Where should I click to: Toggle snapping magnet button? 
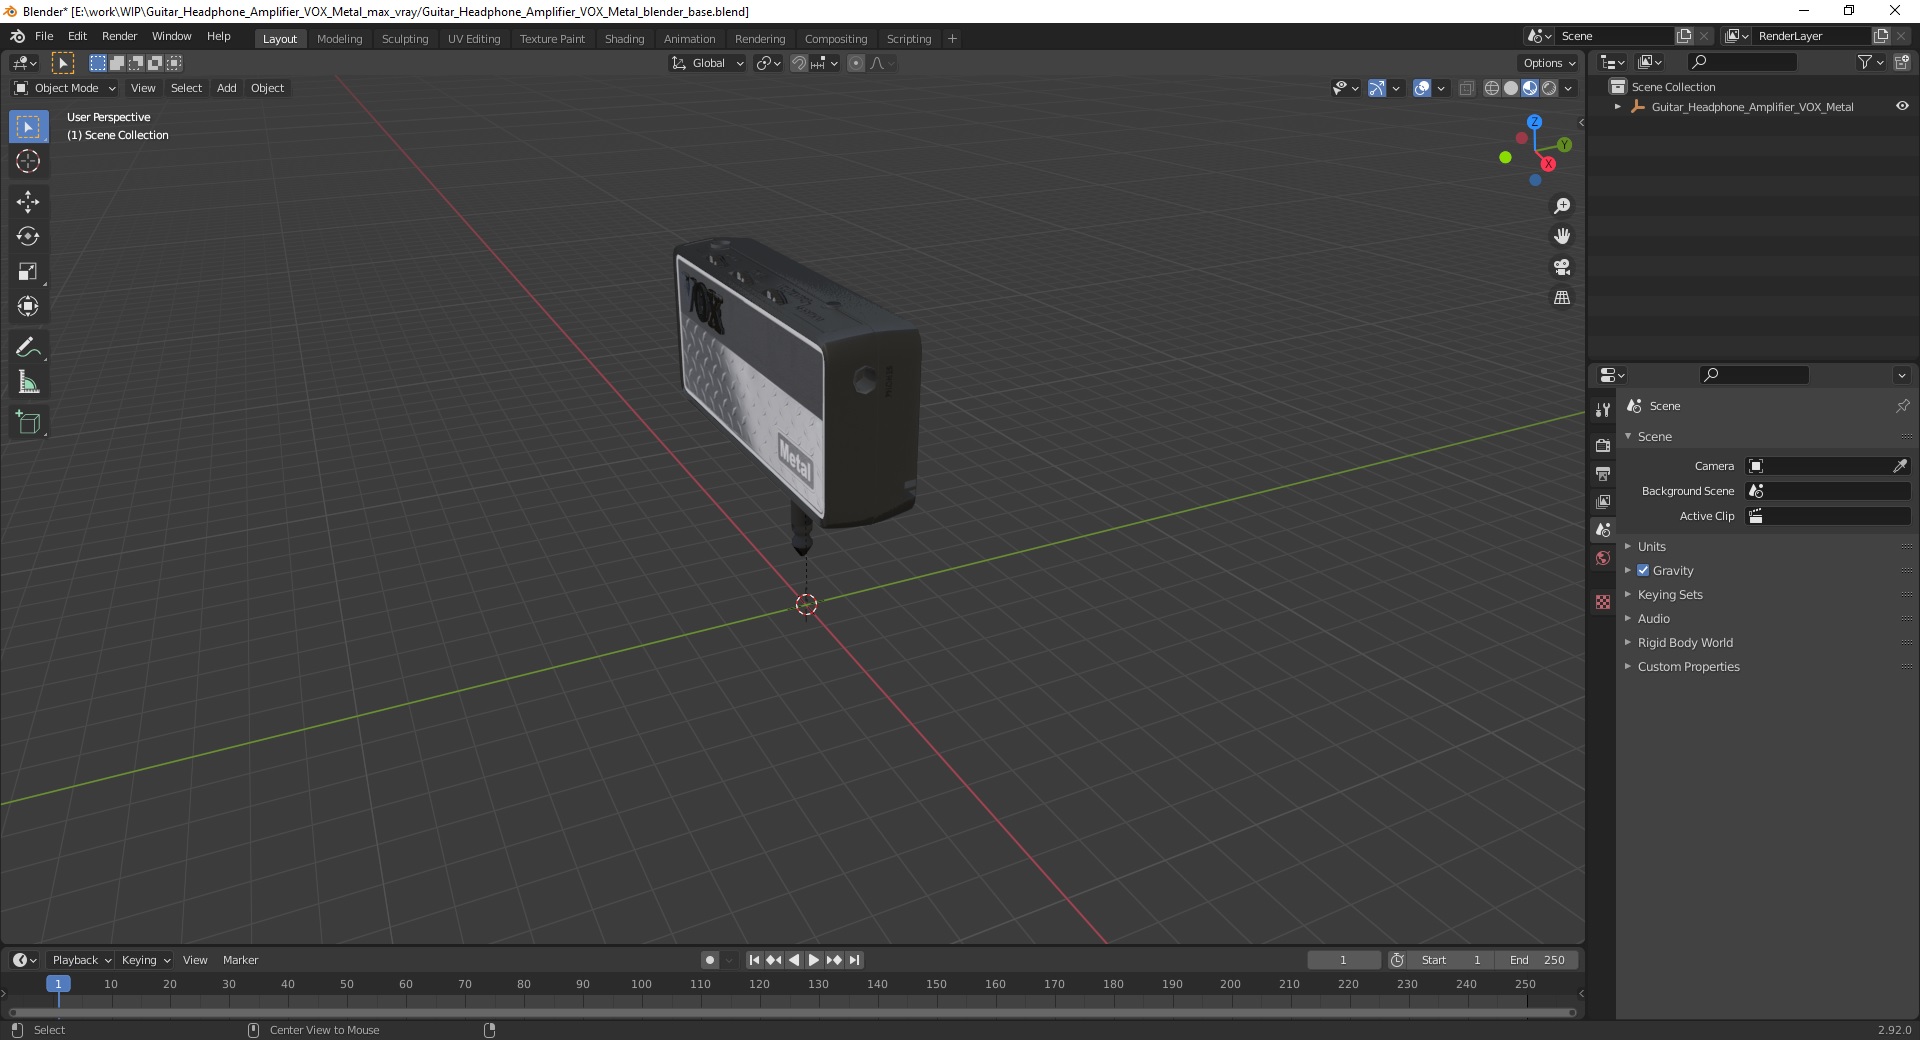point(799,63)
